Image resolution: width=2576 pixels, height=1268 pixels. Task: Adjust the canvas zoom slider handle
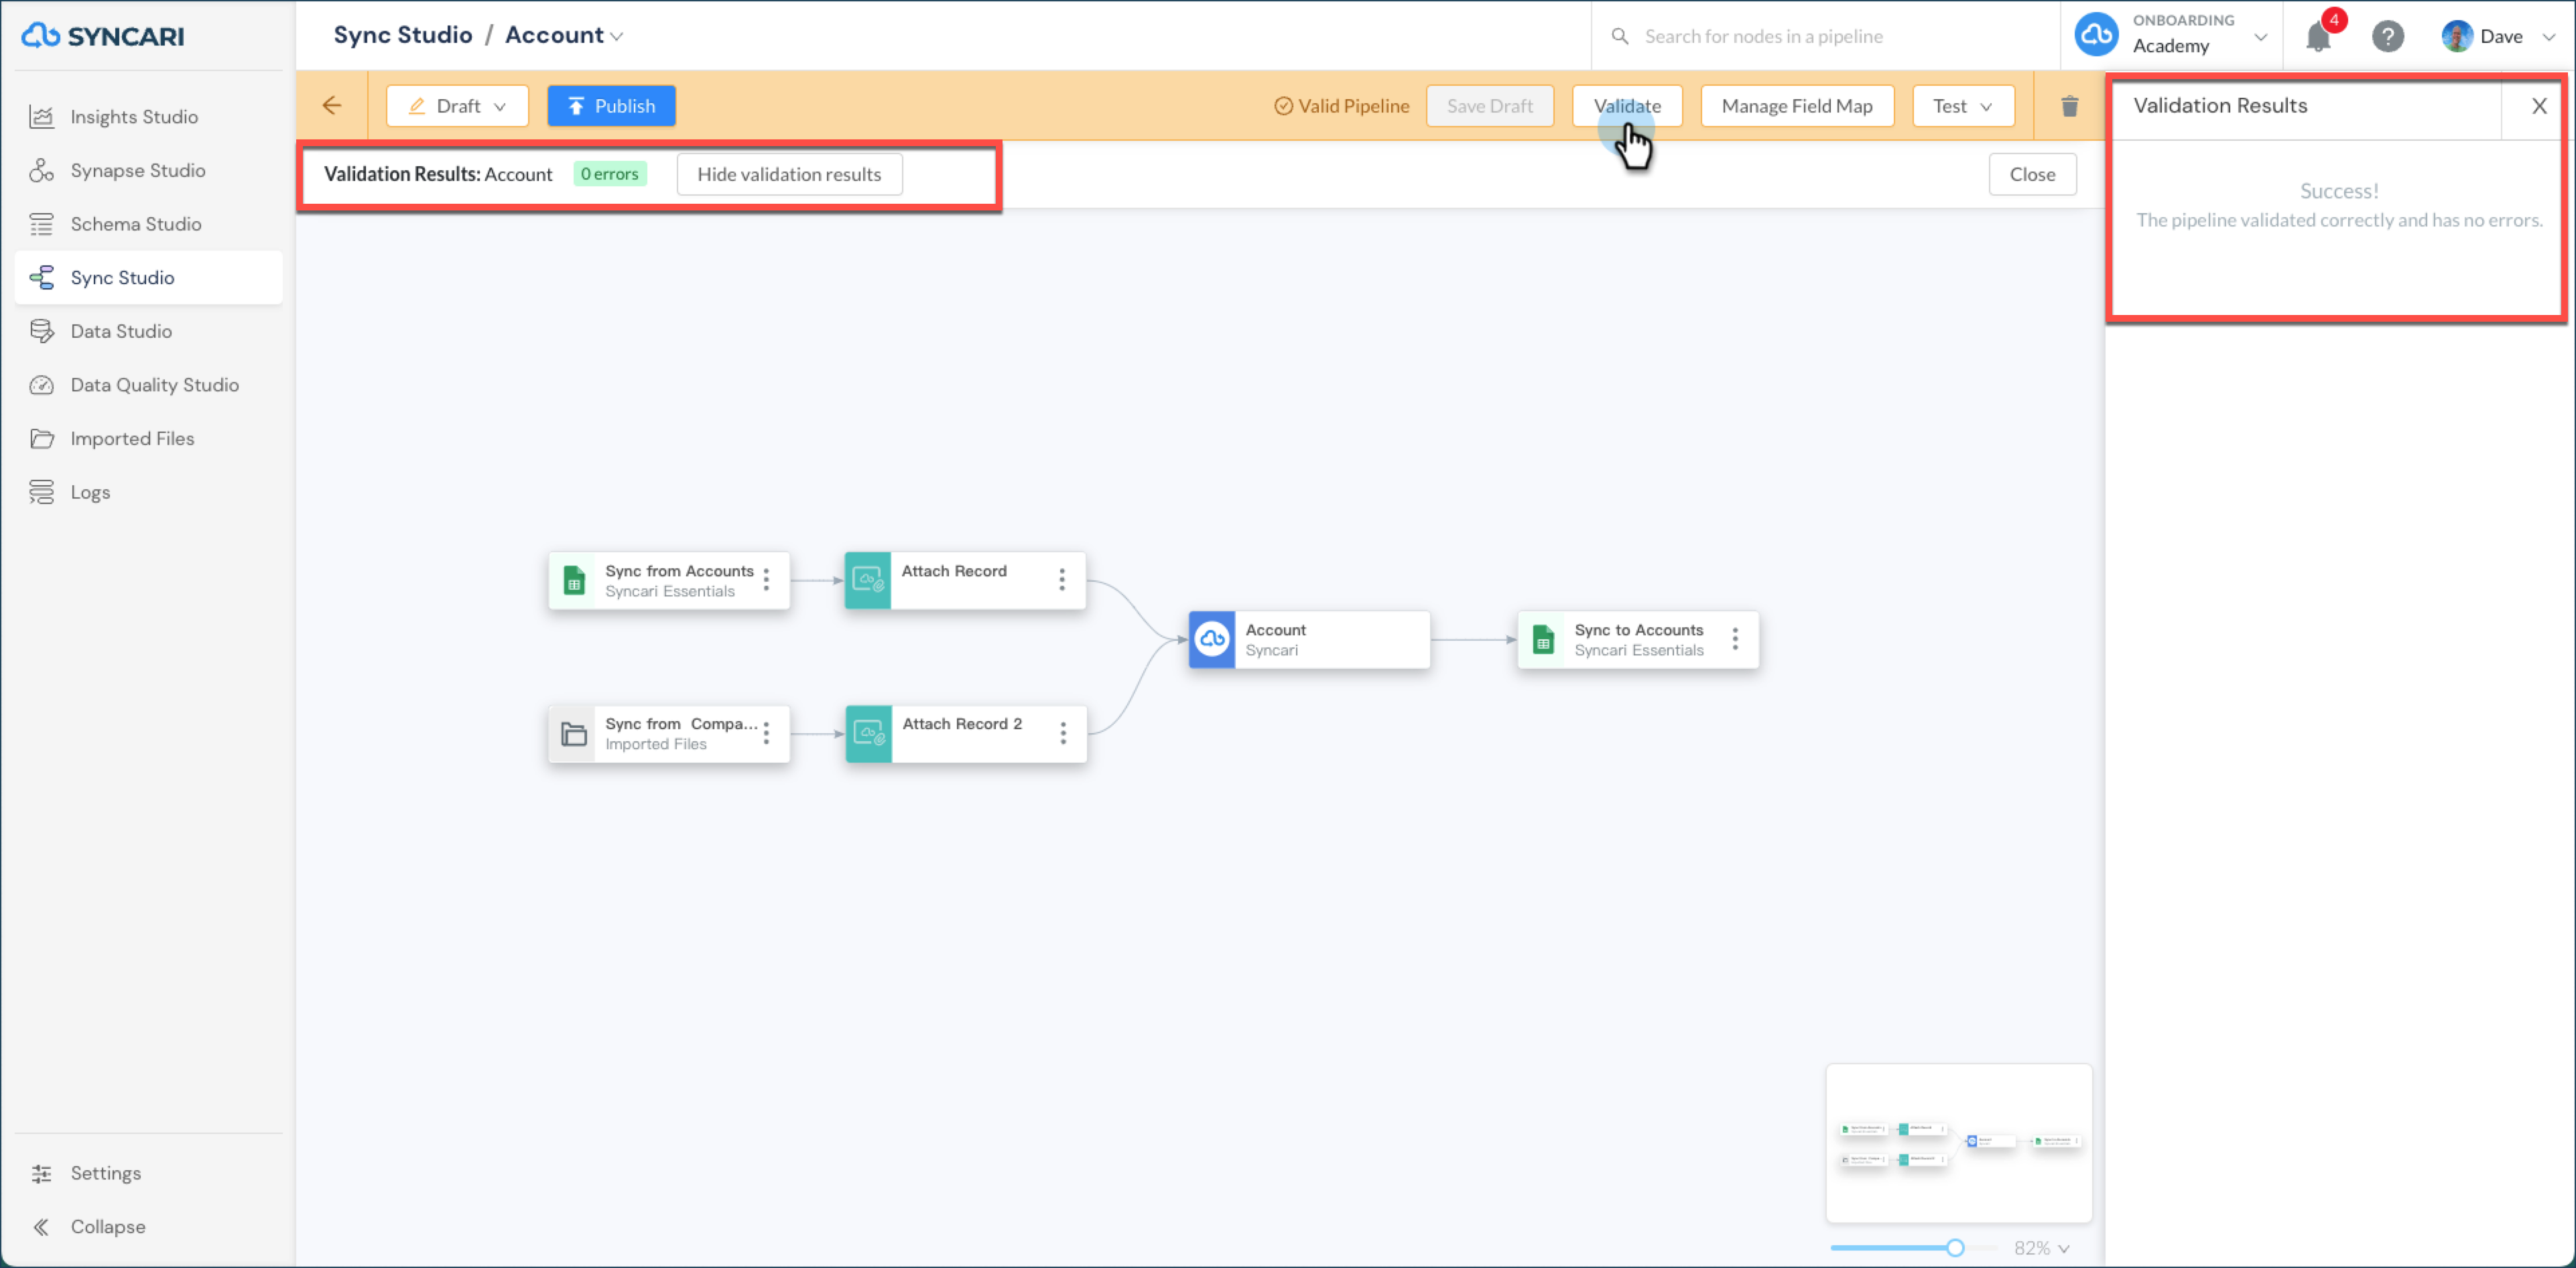click(x=1955, y=1247)
